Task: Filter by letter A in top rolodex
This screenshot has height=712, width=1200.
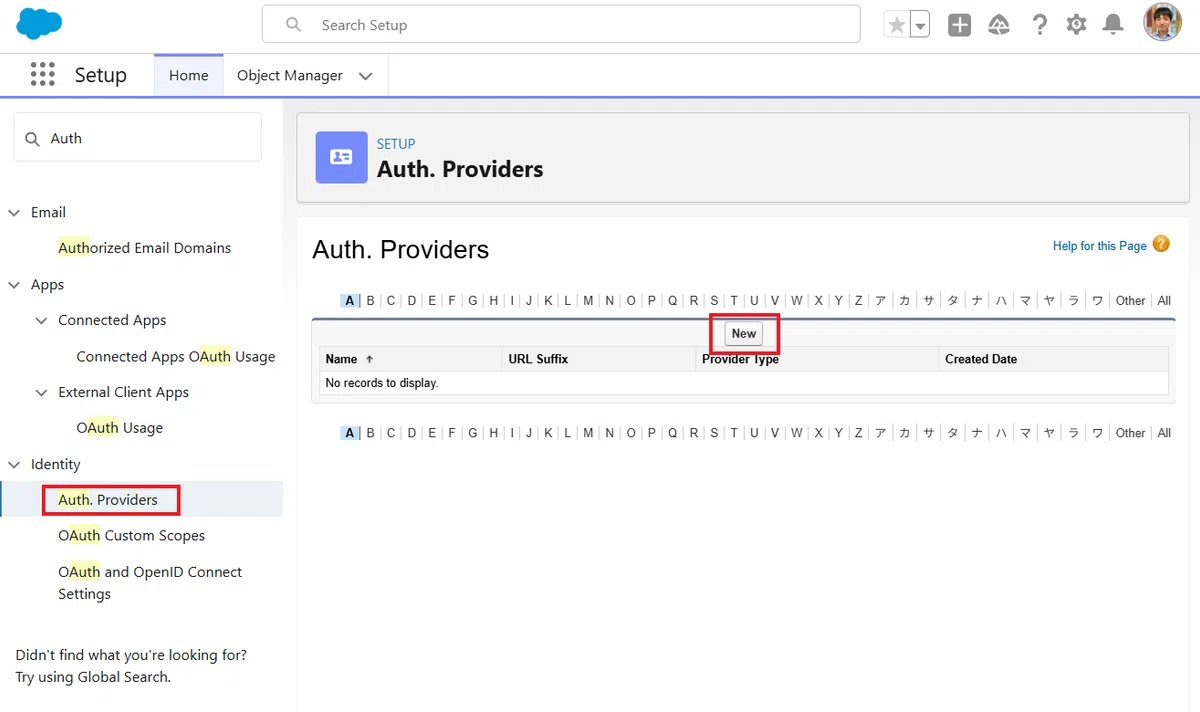Action: [x=349, y=300]
